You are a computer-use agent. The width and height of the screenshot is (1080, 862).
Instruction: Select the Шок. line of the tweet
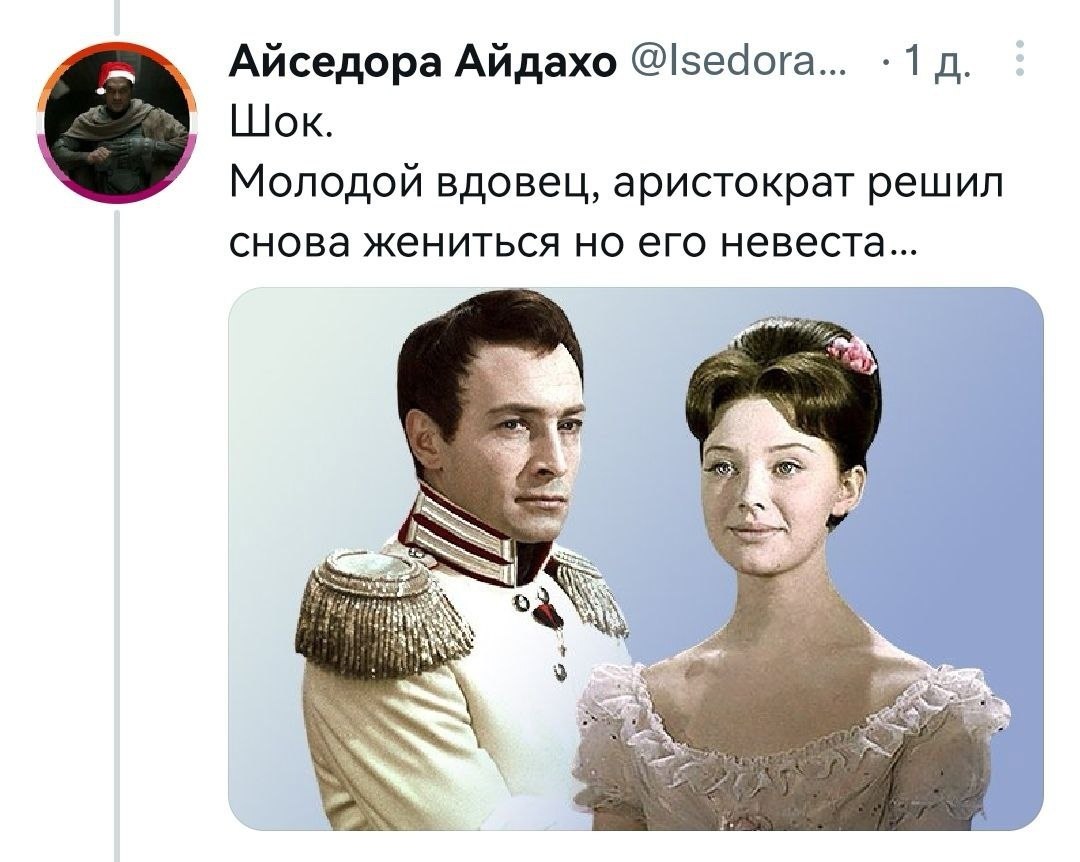281,125
